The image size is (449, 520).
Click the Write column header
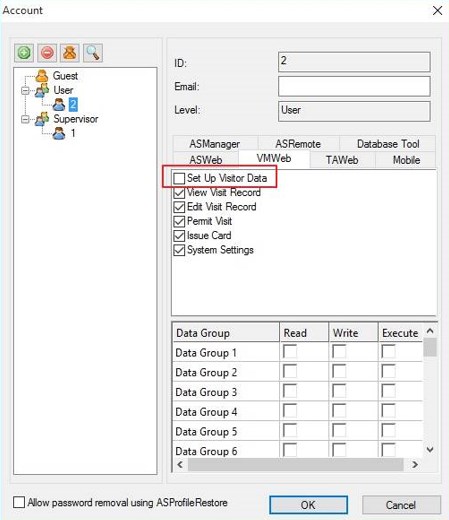[x=353, y=333]
